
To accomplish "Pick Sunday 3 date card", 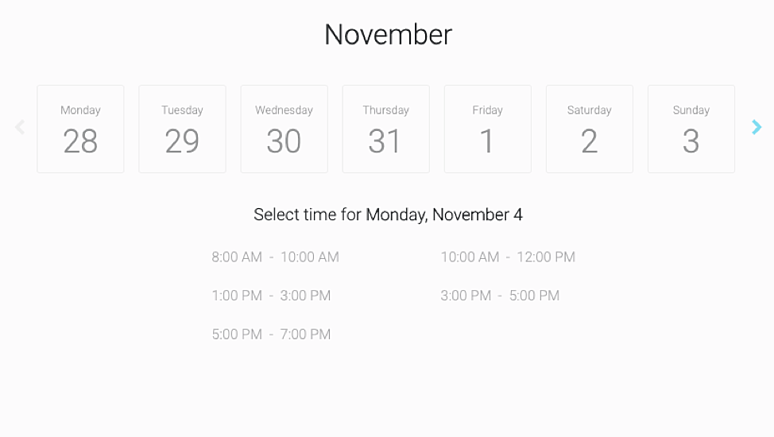I will point(691,129).
